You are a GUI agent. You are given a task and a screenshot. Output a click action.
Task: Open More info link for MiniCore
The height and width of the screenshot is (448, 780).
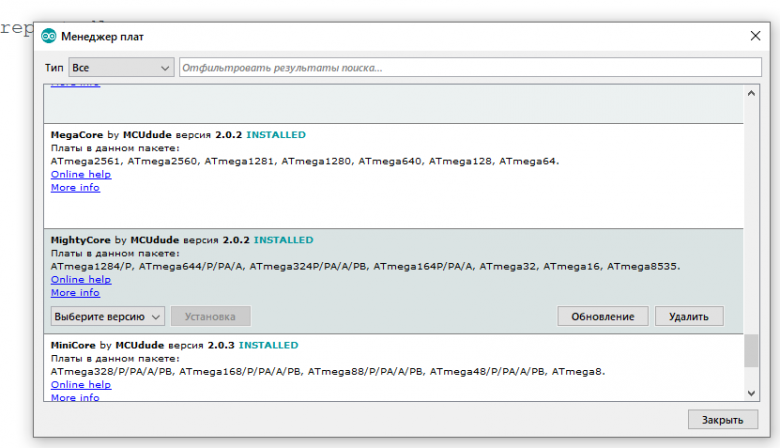pyautogui.click(x=75, y=397)
